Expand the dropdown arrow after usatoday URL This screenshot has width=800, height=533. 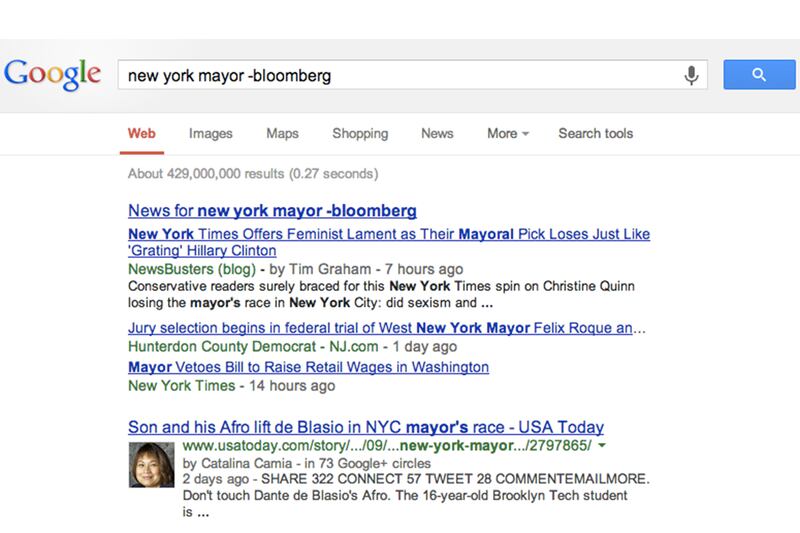601,446
